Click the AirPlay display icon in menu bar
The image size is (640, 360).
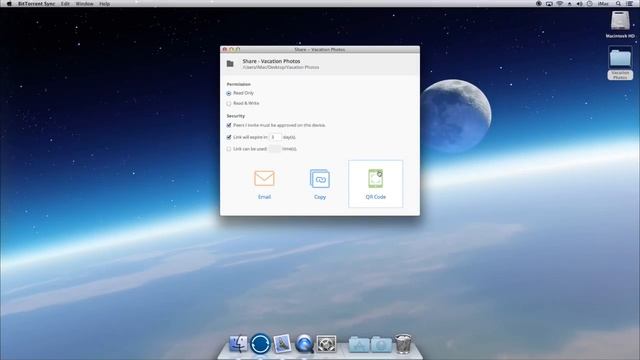click(549, 4)
